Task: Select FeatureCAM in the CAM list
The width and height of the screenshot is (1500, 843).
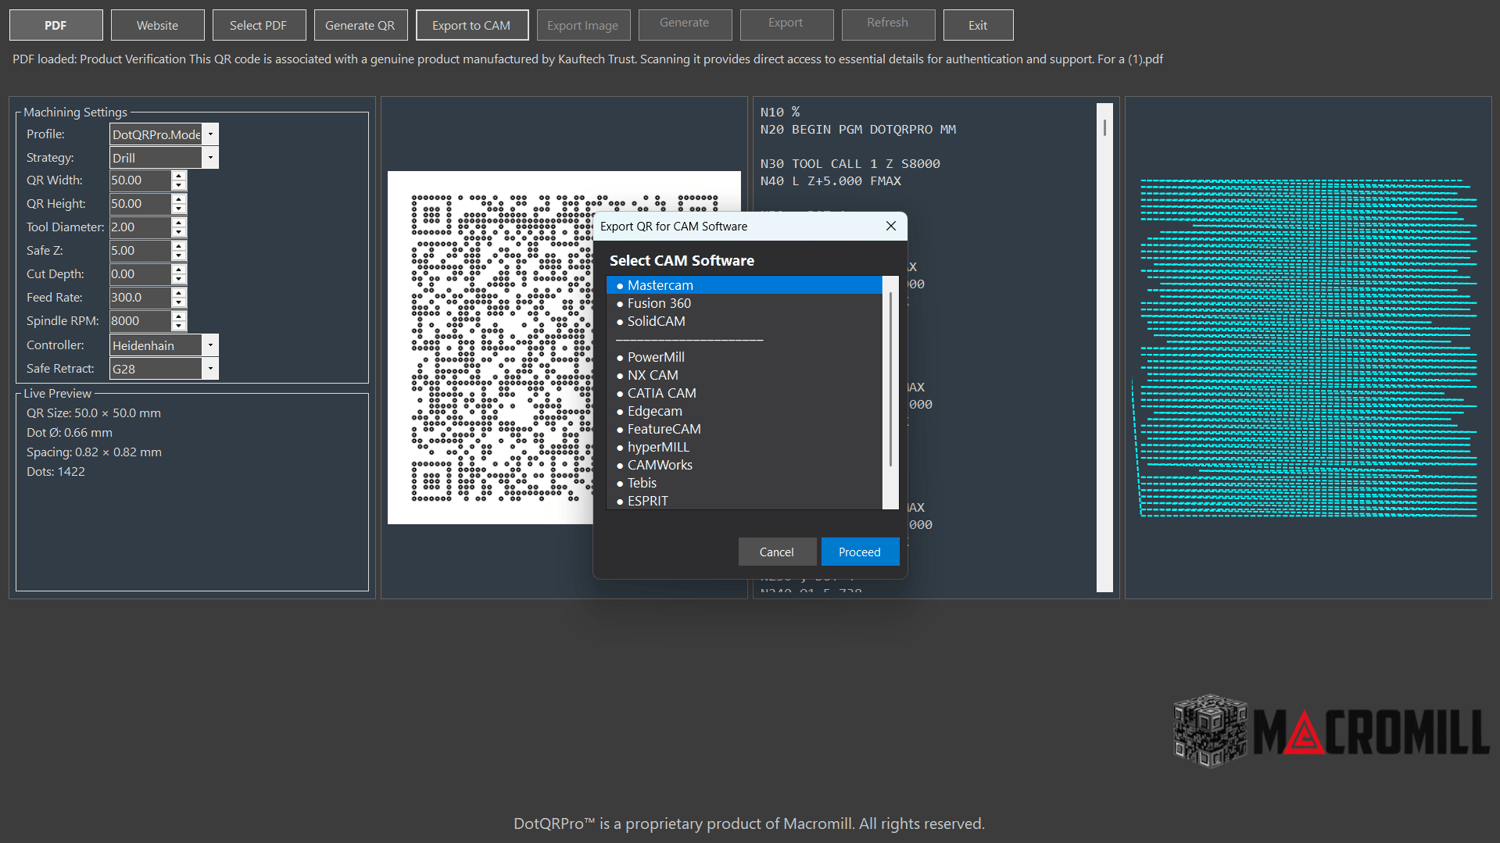Action: [744, 429]
